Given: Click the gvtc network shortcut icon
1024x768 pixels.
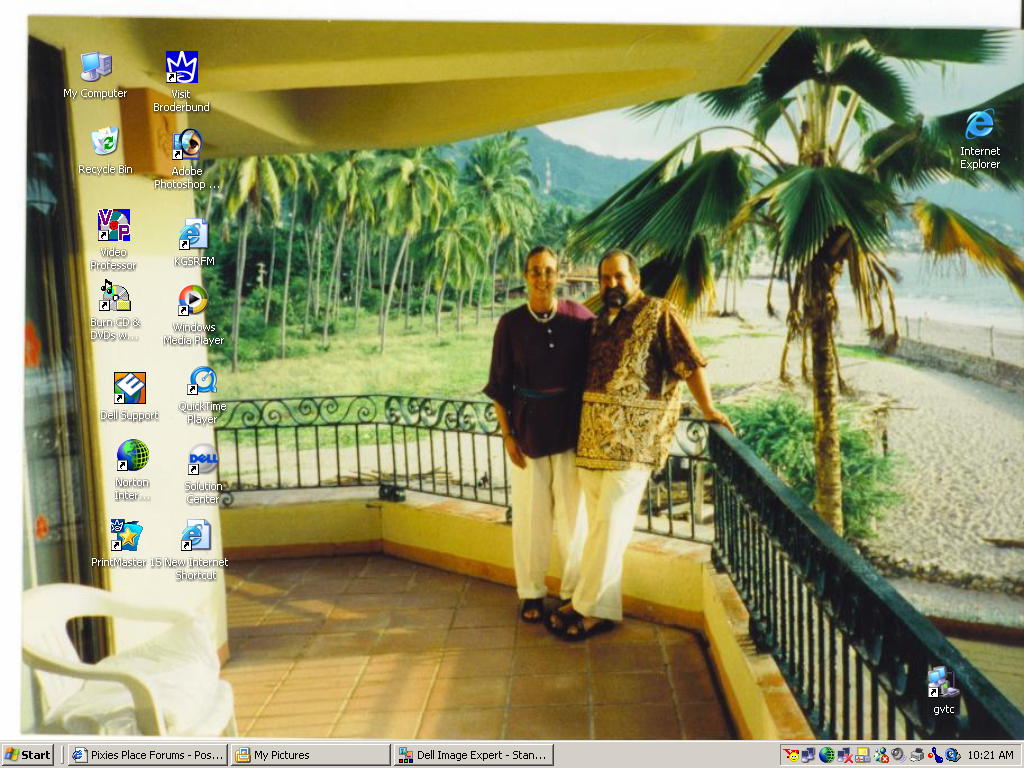Looking at the screenshot, I should tap(943, 683).
